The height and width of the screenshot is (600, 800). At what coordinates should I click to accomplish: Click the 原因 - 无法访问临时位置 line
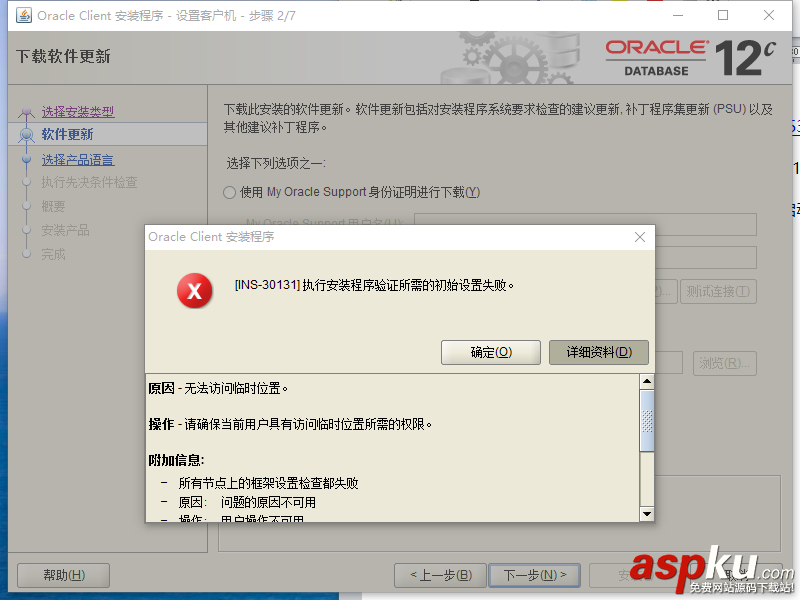[x=218, y=388]
